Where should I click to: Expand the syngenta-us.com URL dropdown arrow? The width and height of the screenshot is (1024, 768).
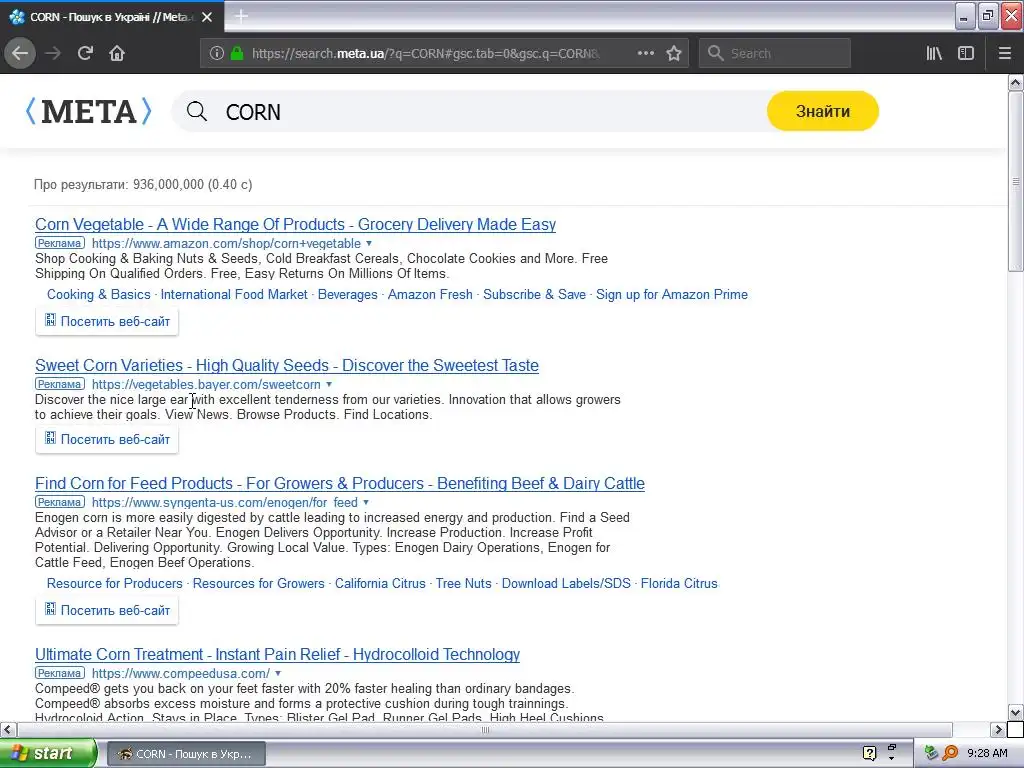pos(366,503)
